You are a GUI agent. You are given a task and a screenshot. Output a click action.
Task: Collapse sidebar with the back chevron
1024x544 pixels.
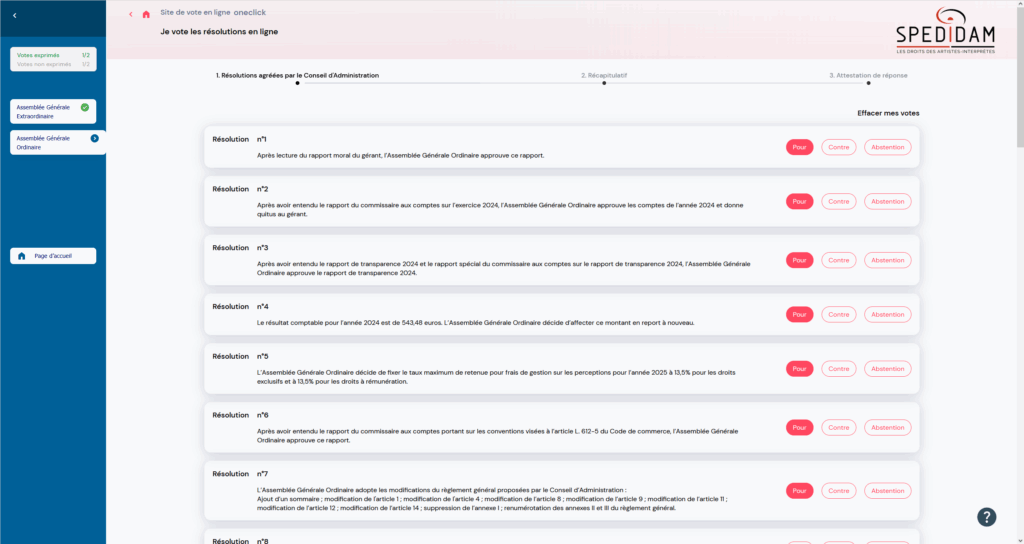tap(14, 16)
